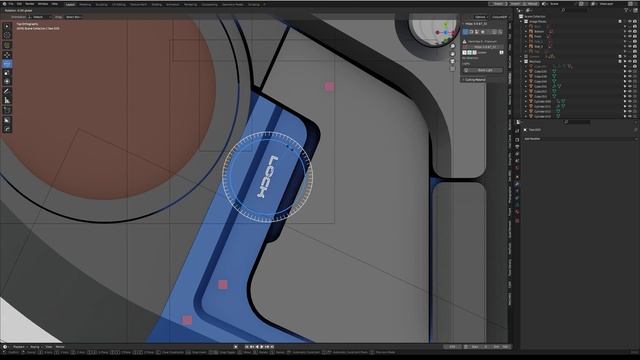Open the Add Modifier dropdown
640x360 pixels.
pyautogui.click(x=580, y=139)
